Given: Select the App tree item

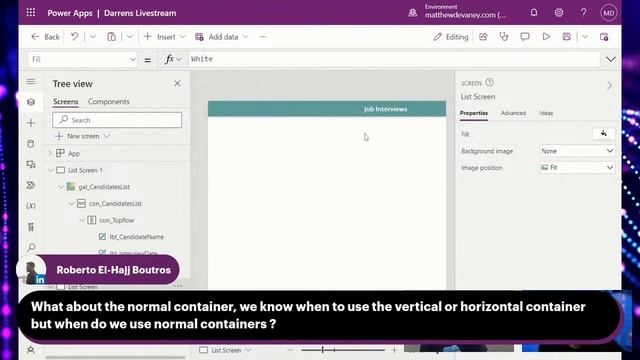Looking at the screenshot, I should 73,153.
